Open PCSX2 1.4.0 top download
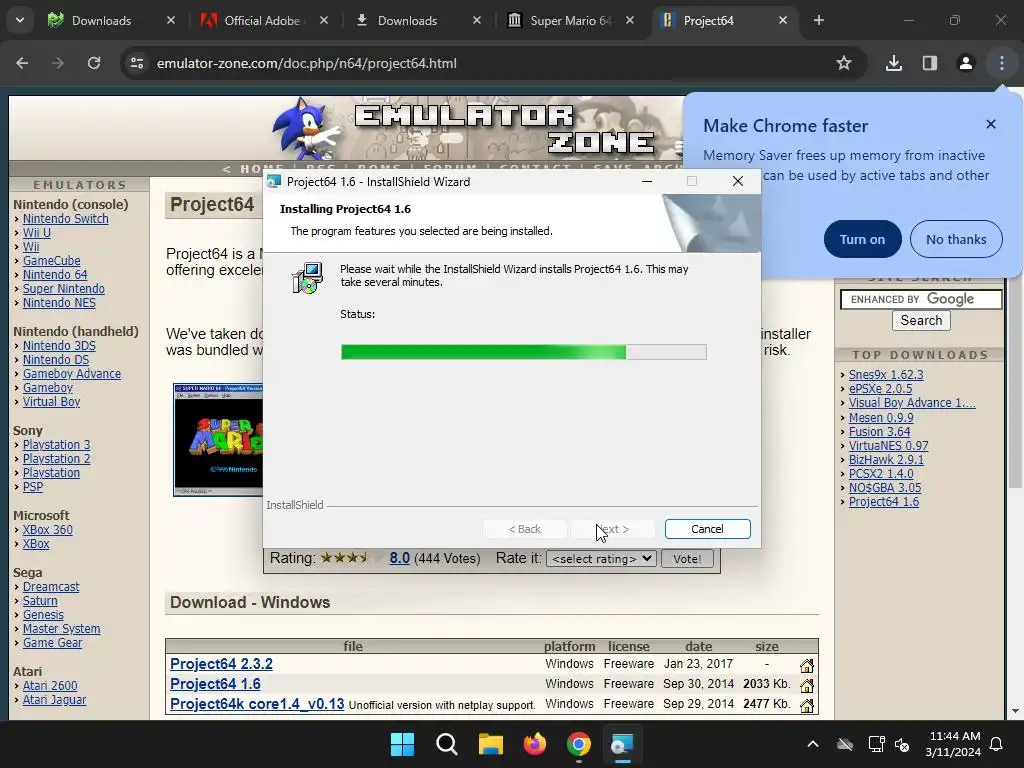This screenshot has height=768, width=1024. [881, 473]
